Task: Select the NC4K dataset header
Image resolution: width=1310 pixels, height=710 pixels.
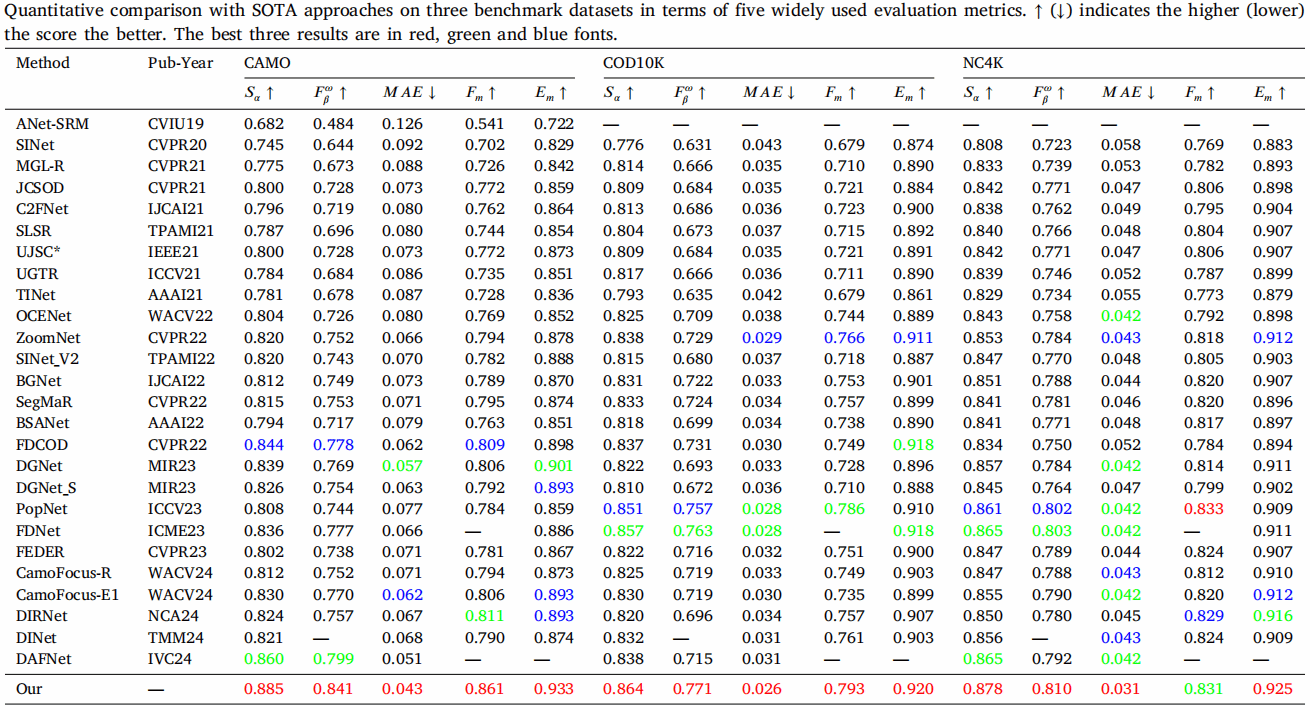Action: click(983, 63)
